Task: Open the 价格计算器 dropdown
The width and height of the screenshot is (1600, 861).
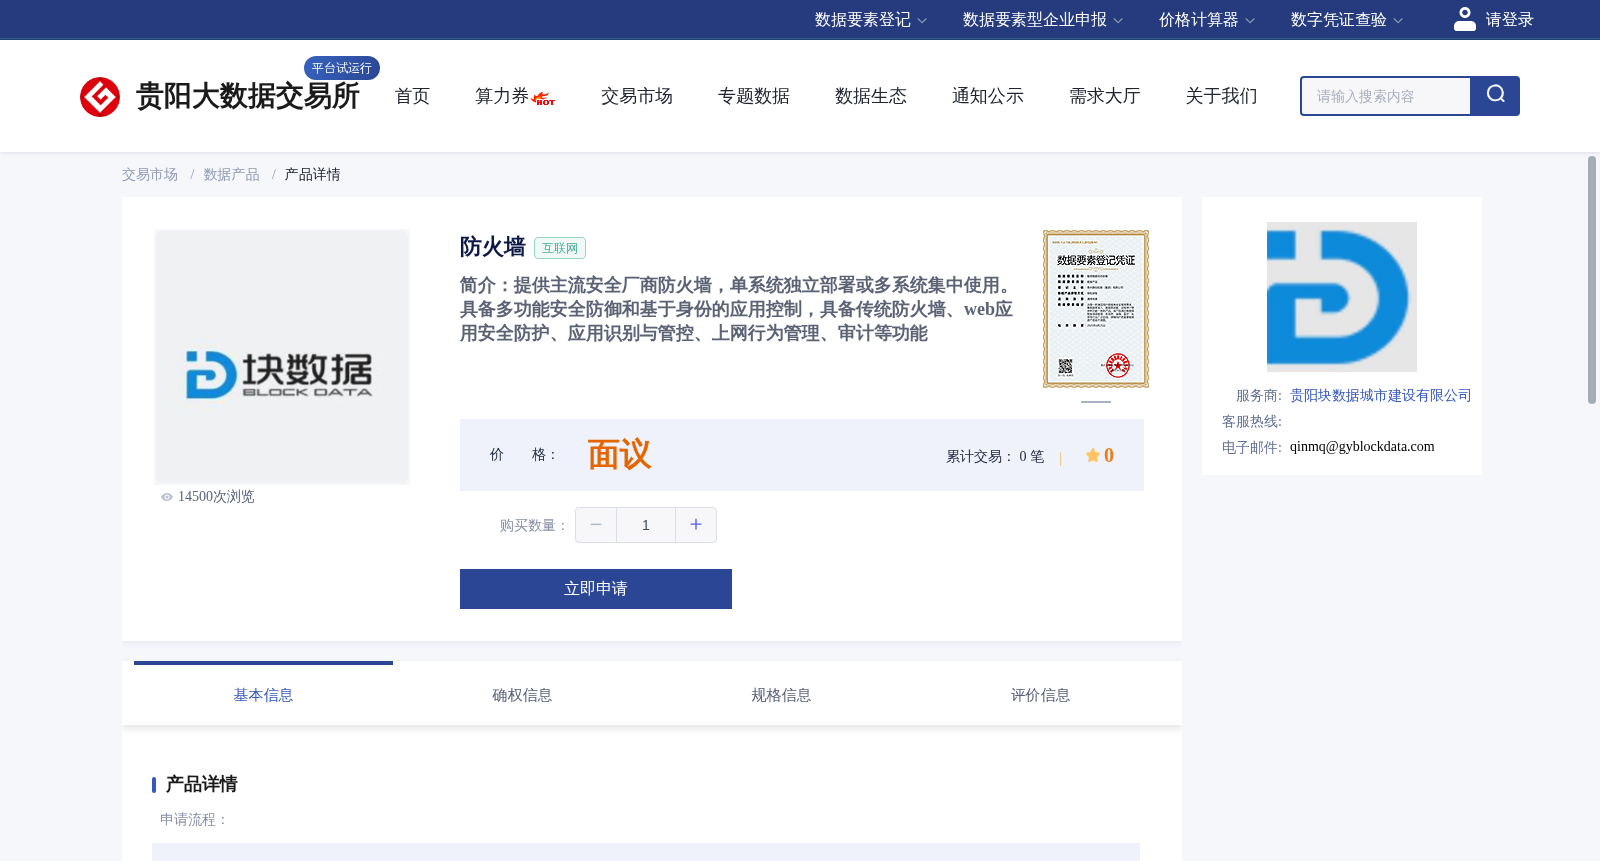Action: [1207, 20]
